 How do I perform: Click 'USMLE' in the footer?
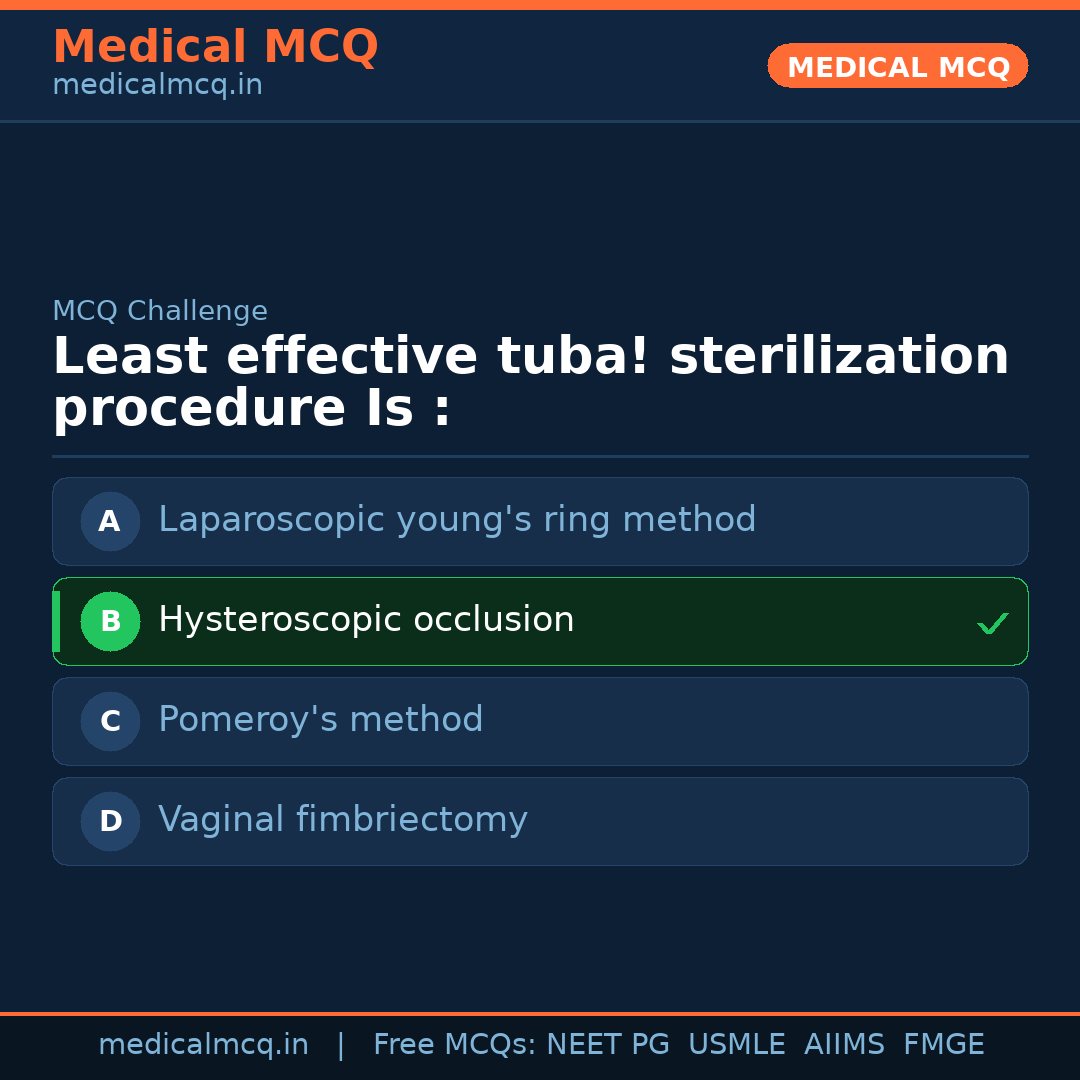(x=736, y=1045)
